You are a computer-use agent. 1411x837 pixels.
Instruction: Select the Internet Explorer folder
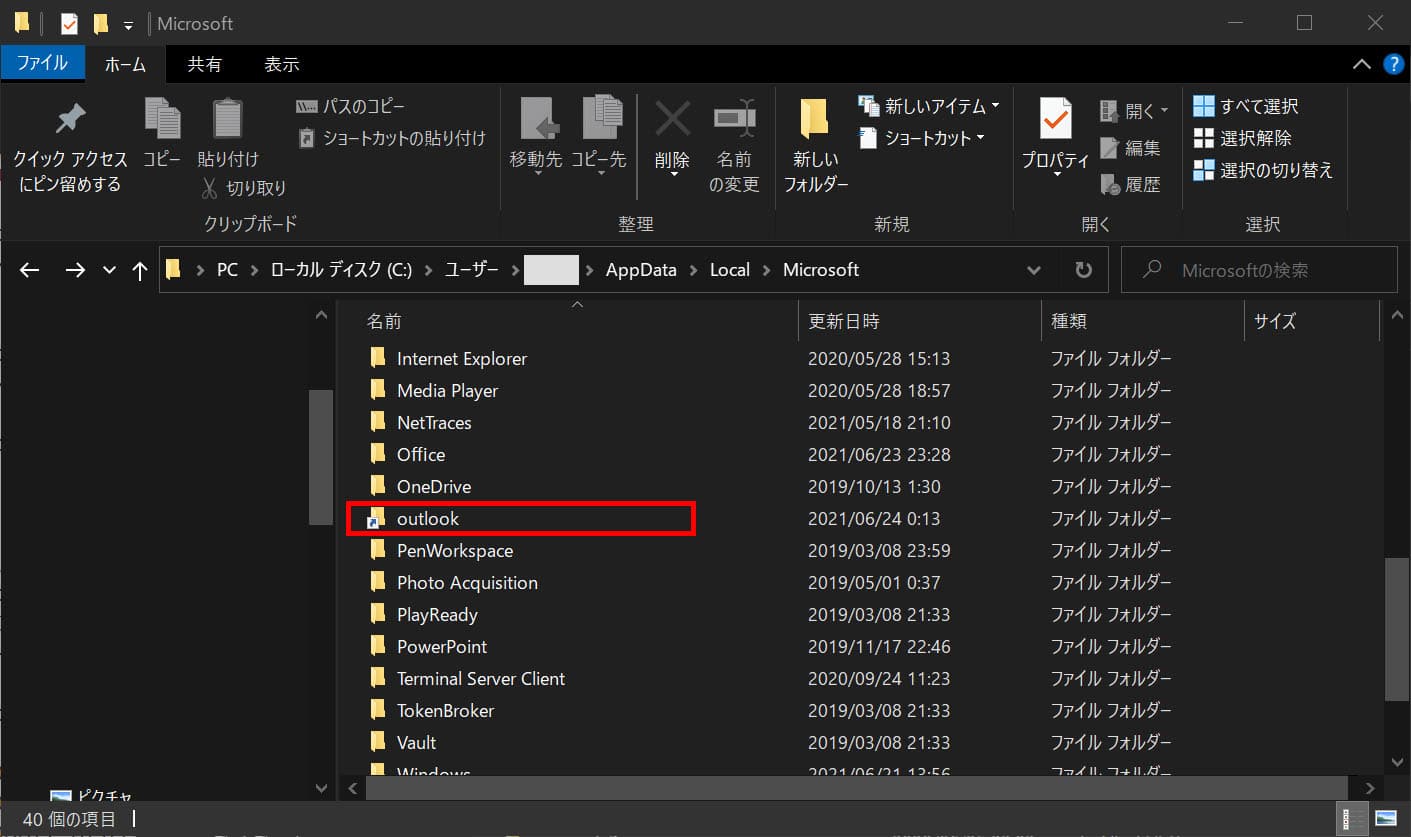461,358
